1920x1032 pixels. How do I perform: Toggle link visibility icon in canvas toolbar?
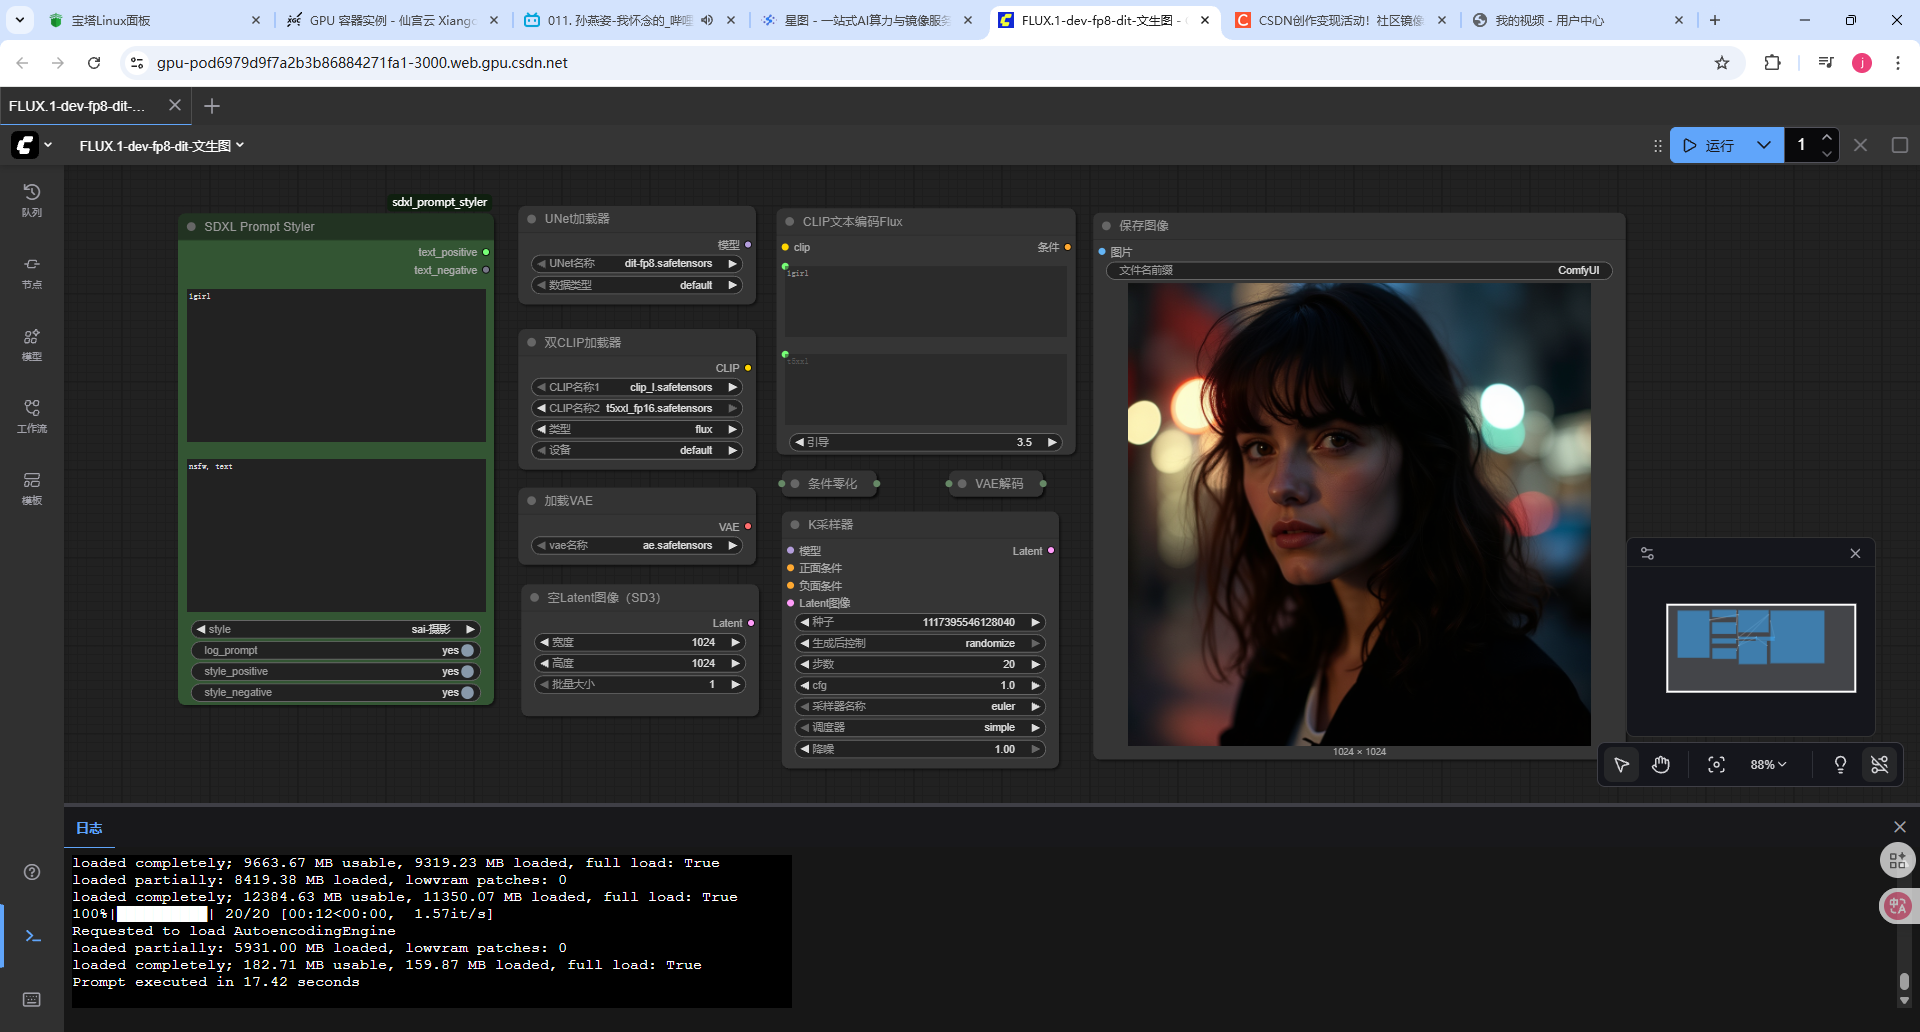1880,765
